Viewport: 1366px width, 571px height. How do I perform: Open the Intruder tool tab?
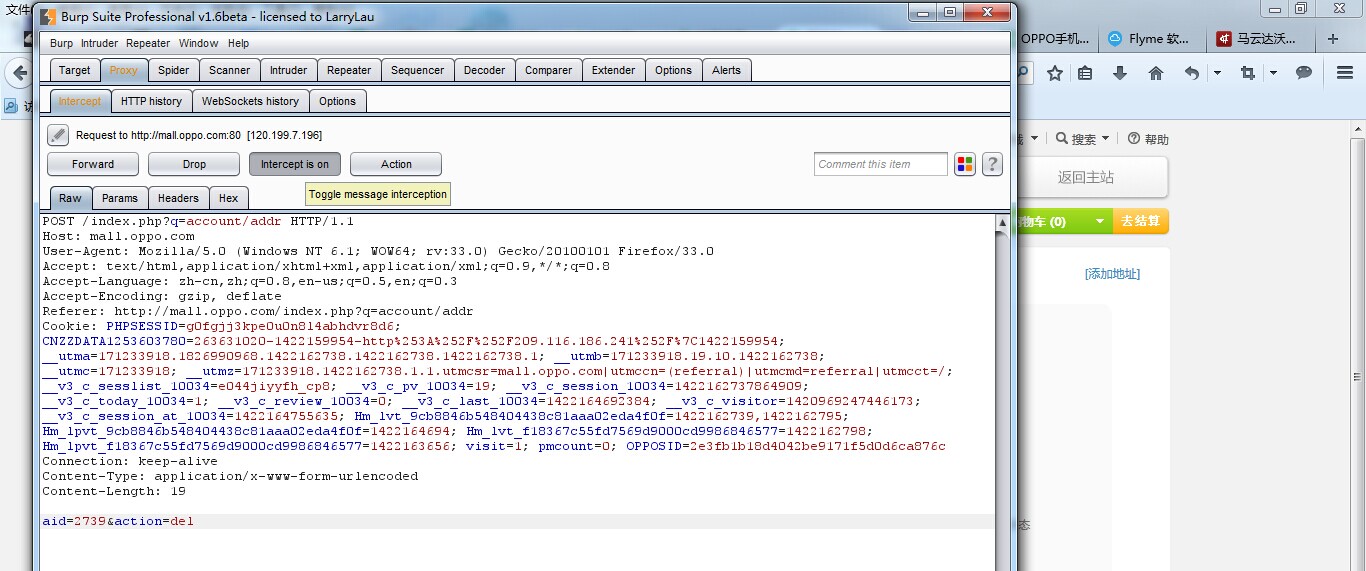[x=289, y=70]
